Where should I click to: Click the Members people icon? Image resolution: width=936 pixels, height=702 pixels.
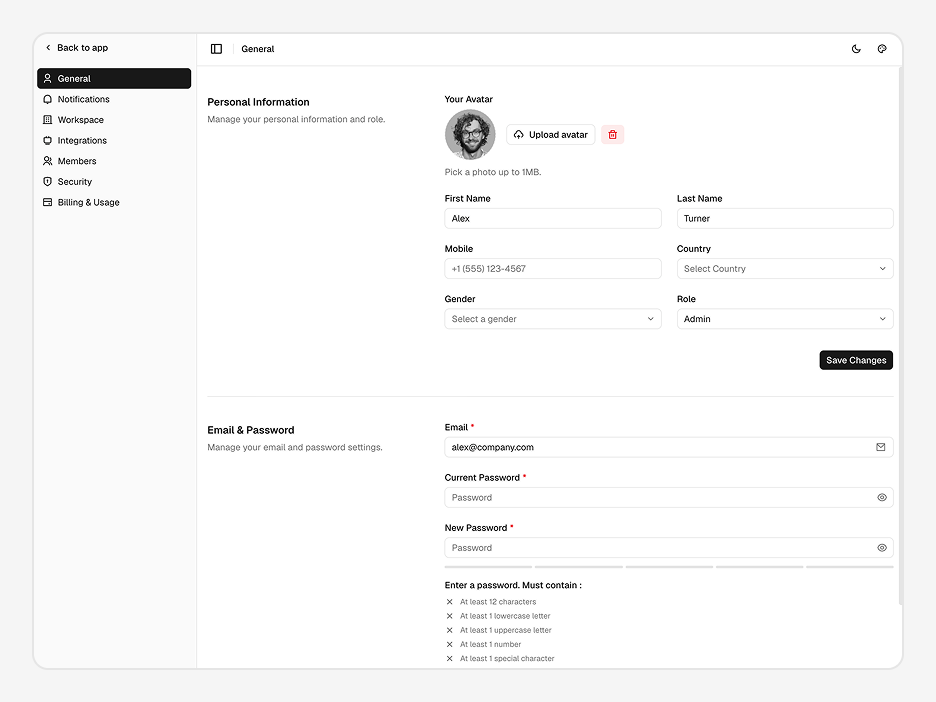(x=48, y=161)
